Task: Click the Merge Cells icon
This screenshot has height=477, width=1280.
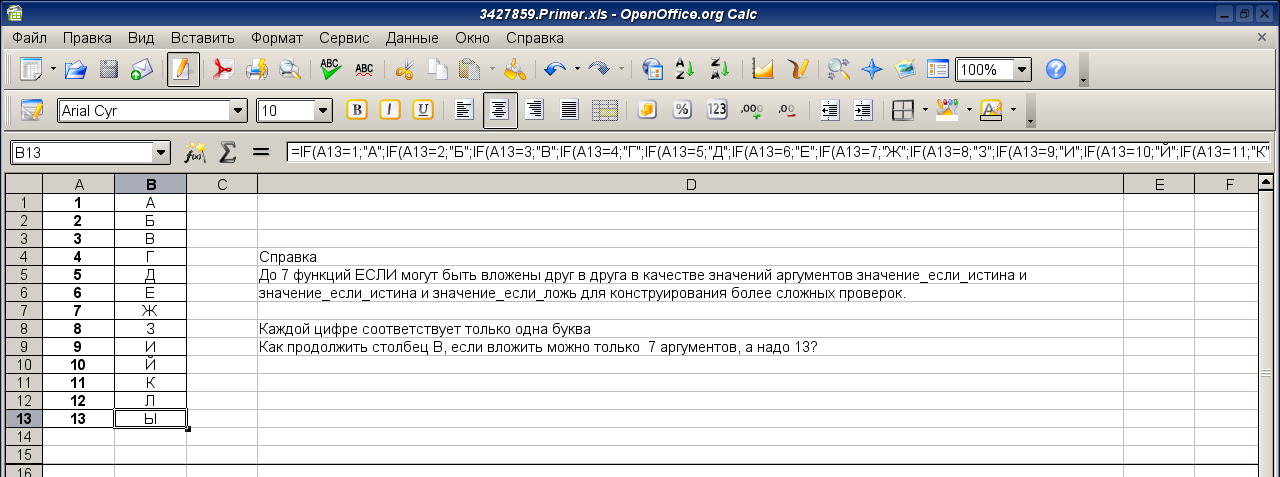Action: [x=604, y=110]
